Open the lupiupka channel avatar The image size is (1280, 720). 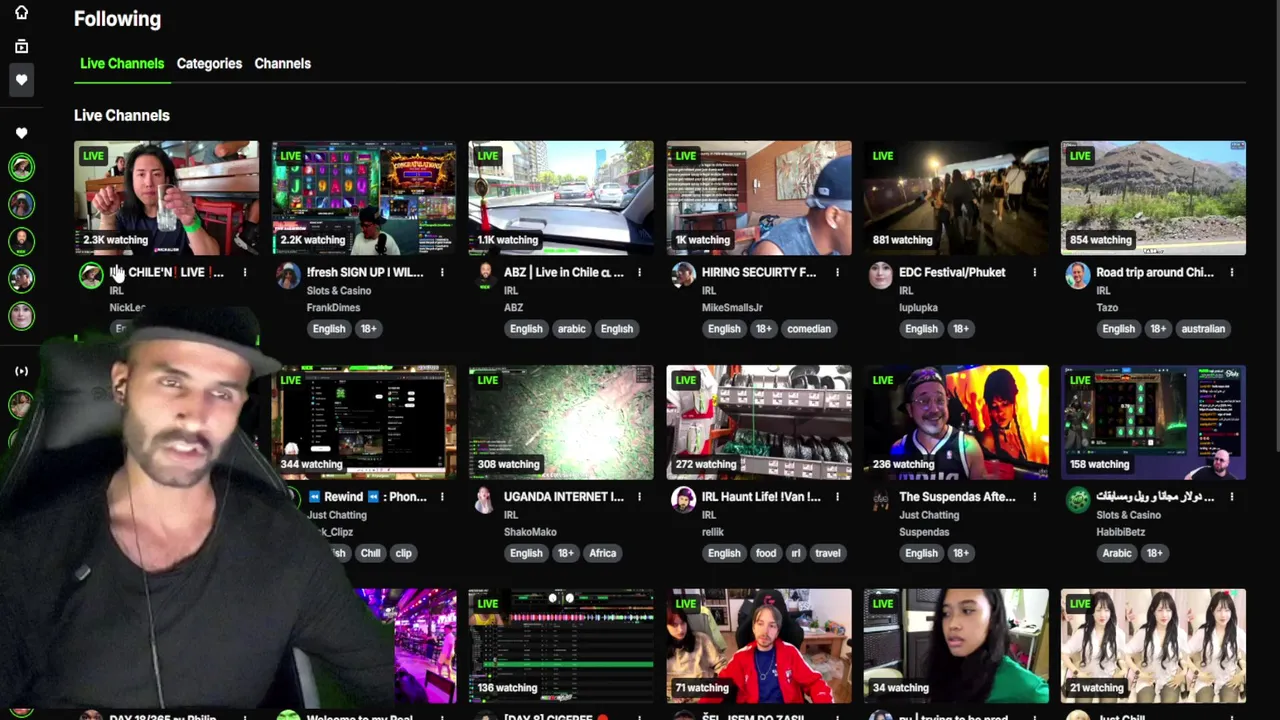(x=880, y=276)
